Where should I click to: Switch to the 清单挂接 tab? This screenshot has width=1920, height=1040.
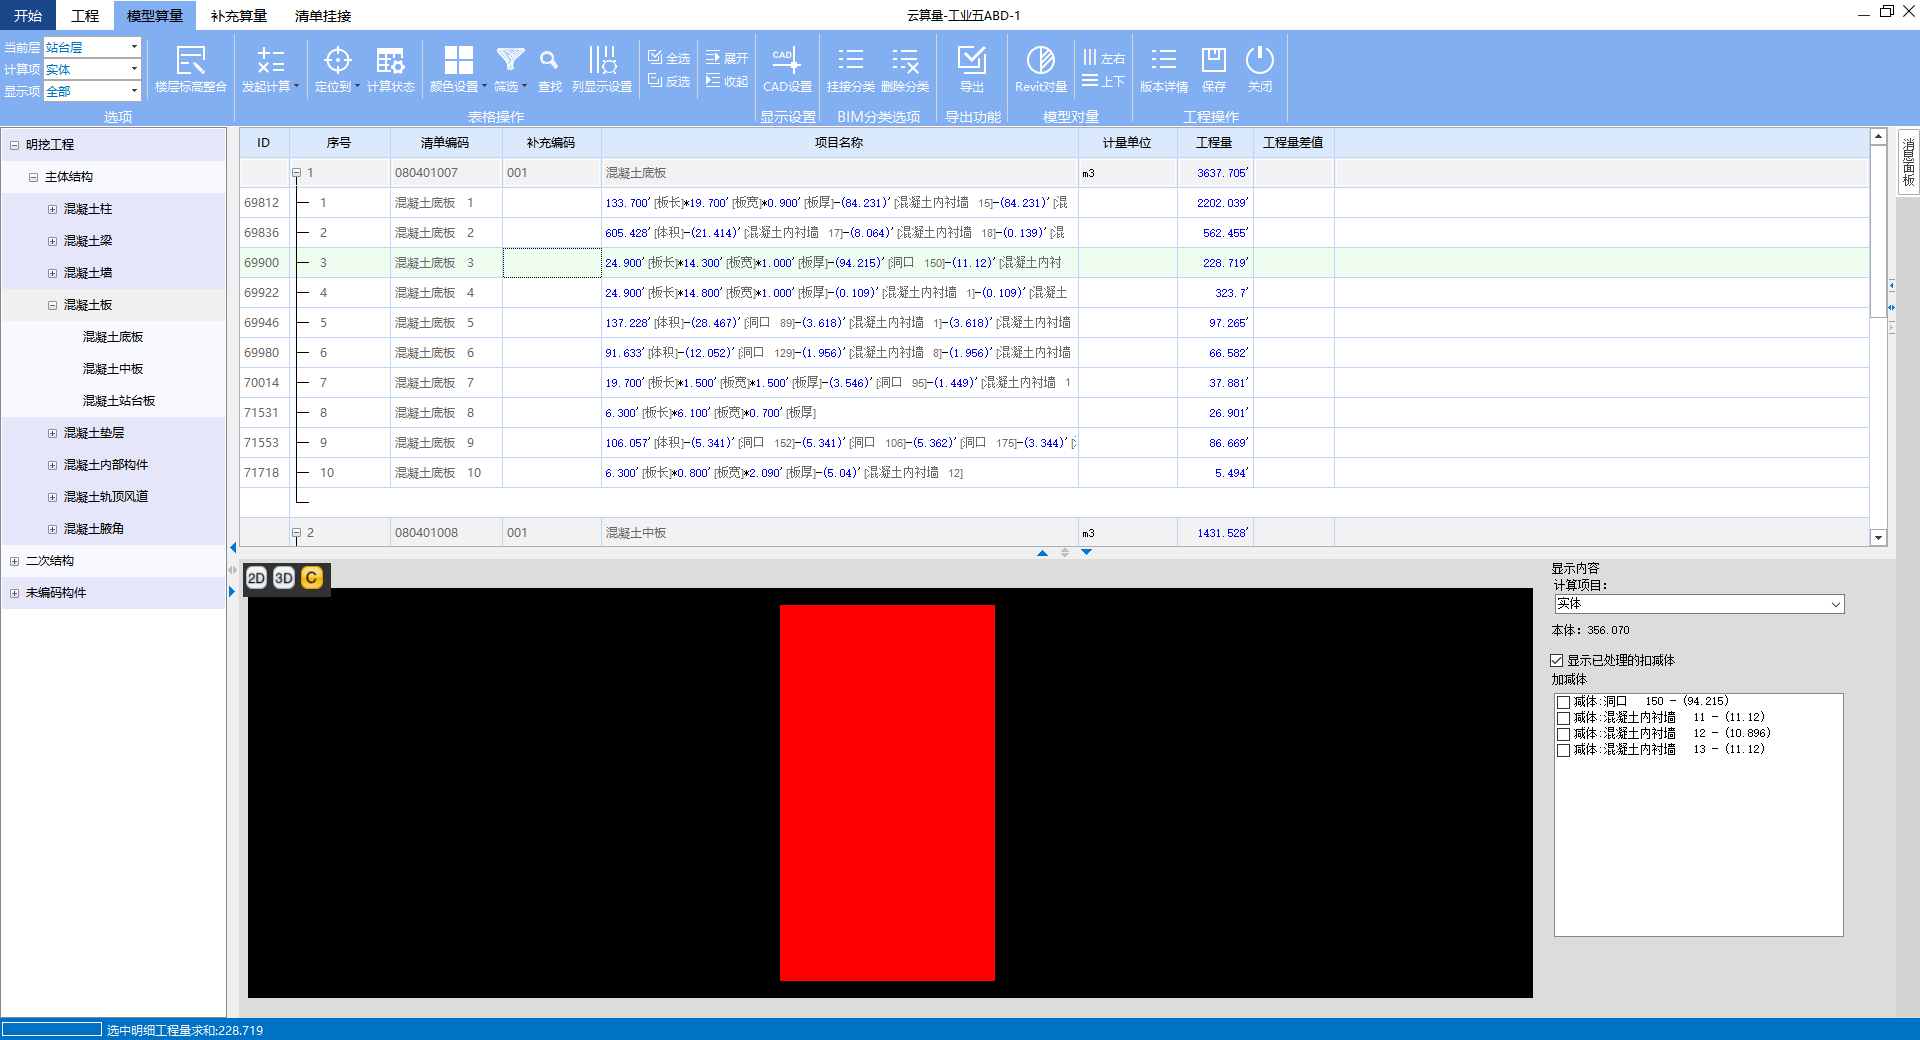coord(322,16)
